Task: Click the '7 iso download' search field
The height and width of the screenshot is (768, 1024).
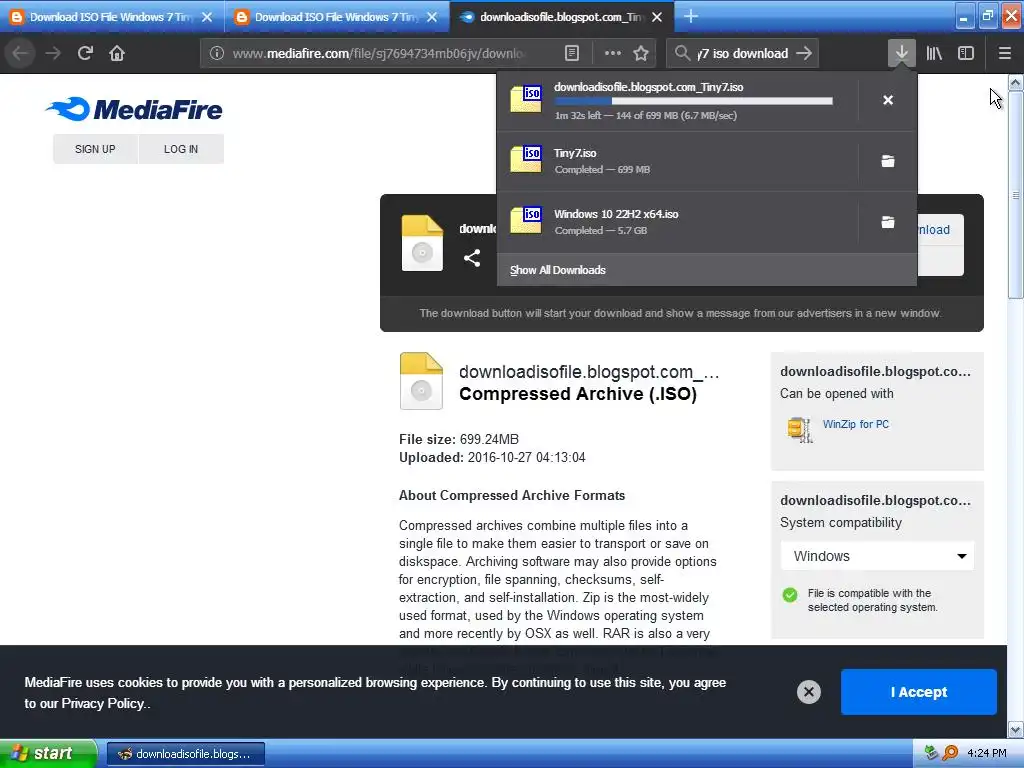Action: (x=743, y=53)
